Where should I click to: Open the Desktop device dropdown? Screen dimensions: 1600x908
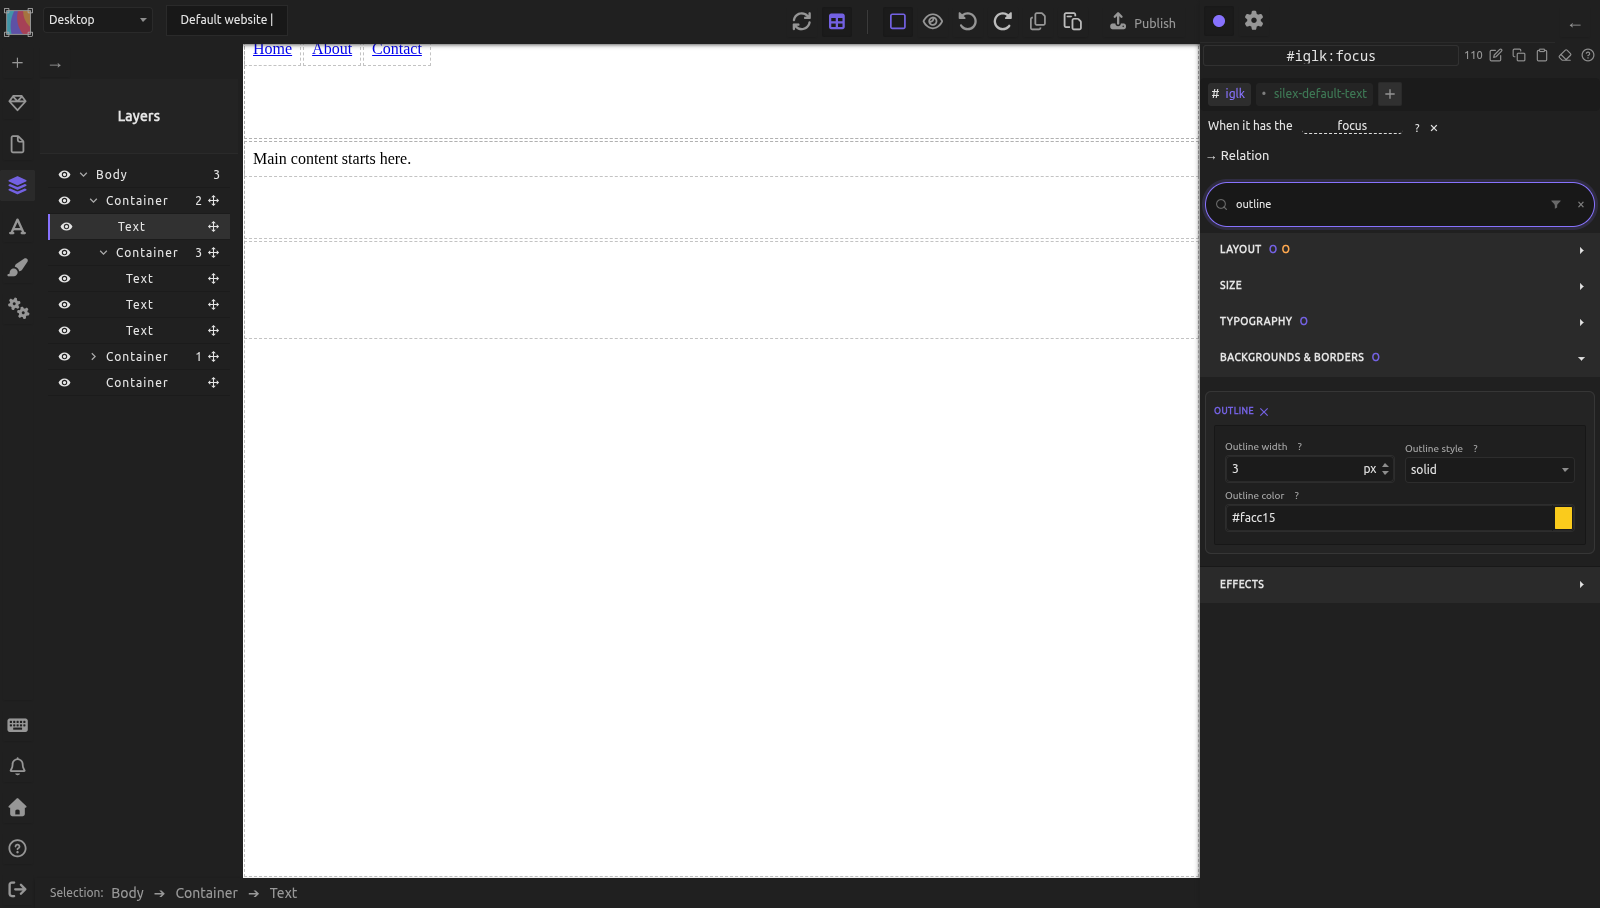[97, 19]
